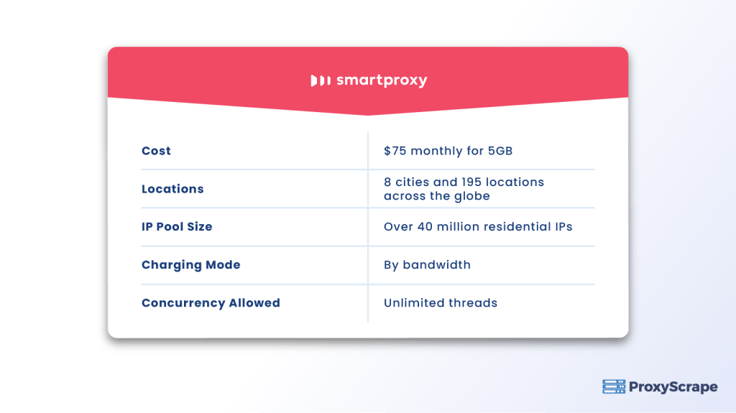736x413 pixels.
Task: Select the Cost row label
Action: pos(156,151)
